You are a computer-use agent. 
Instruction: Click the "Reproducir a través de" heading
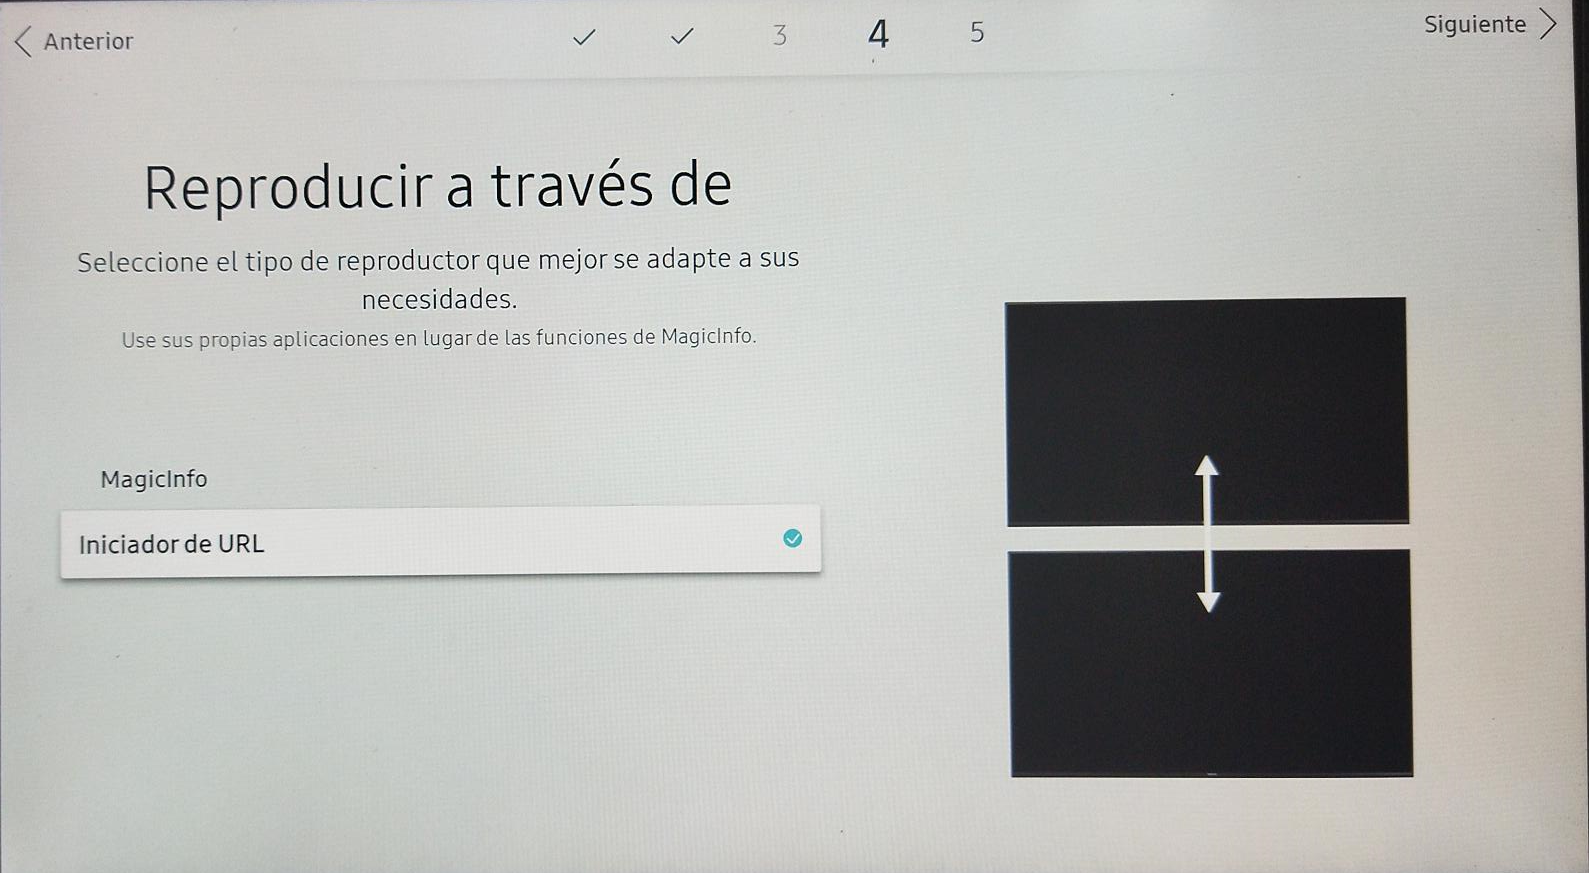[x=438, y=186]
